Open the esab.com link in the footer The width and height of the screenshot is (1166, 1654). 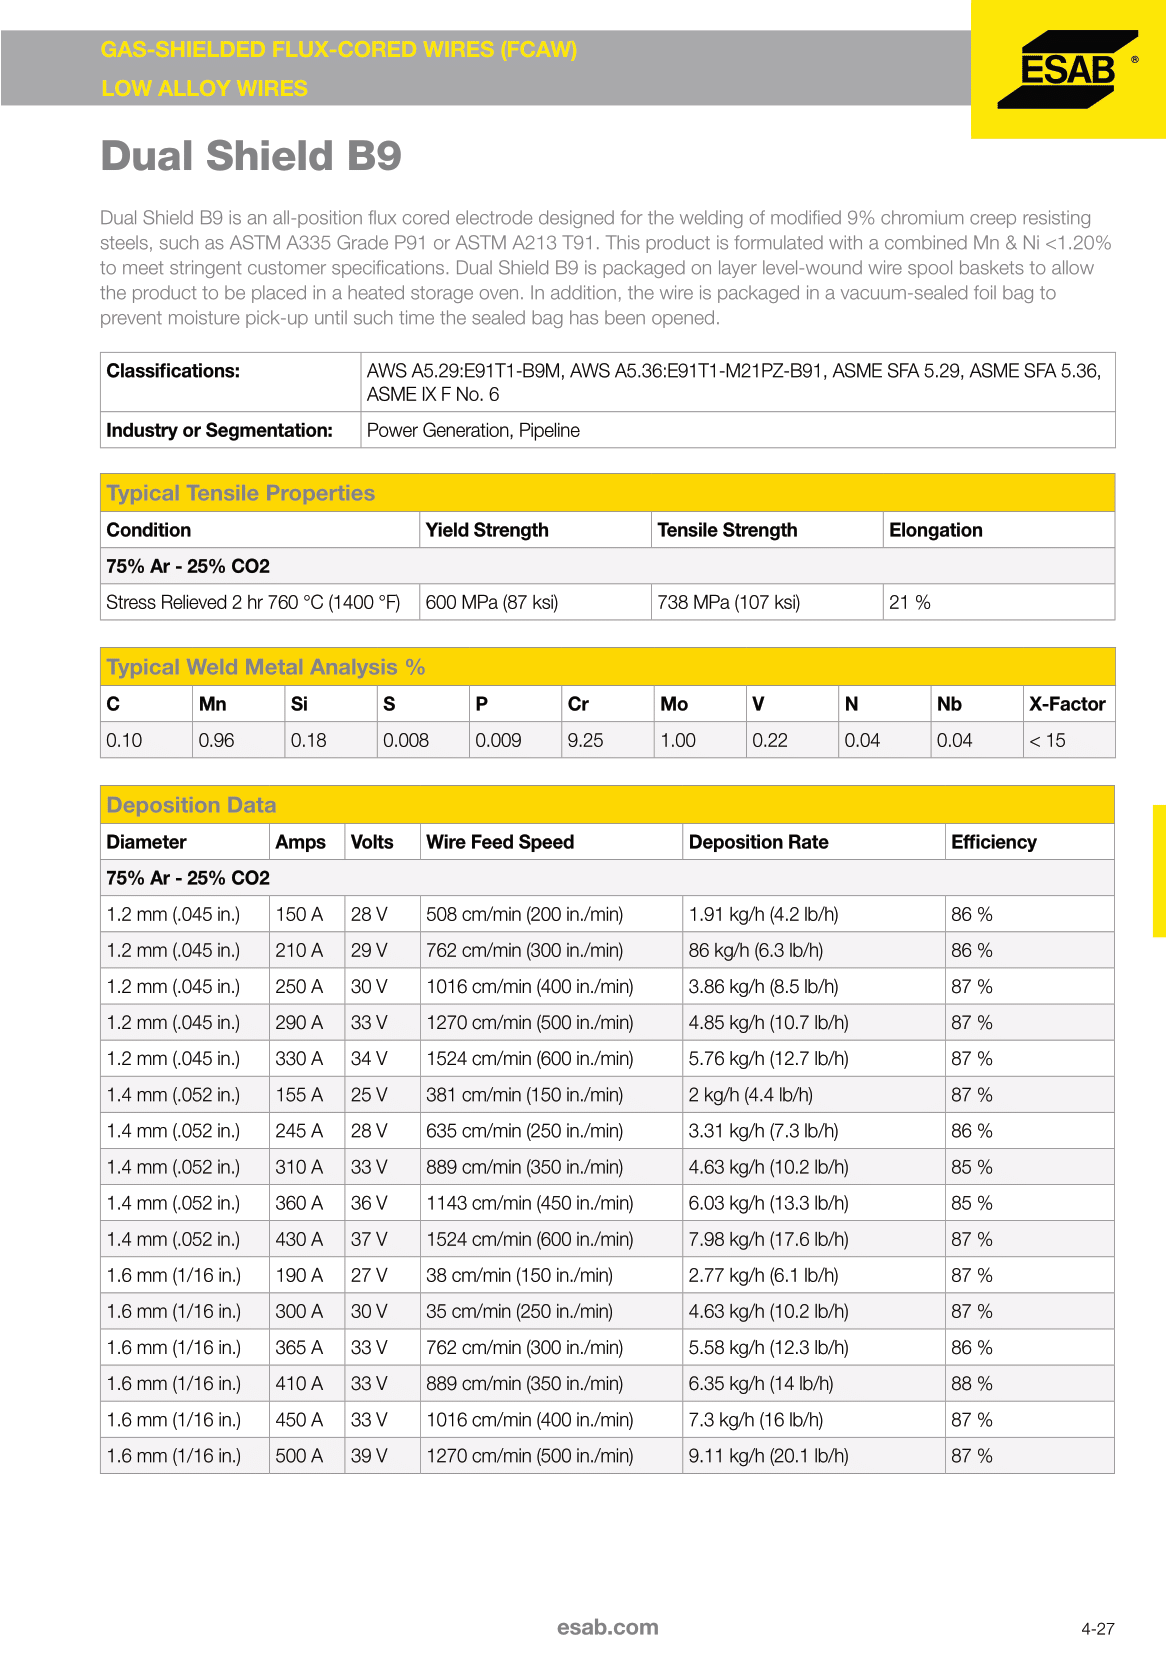(x=608, y=1627)
